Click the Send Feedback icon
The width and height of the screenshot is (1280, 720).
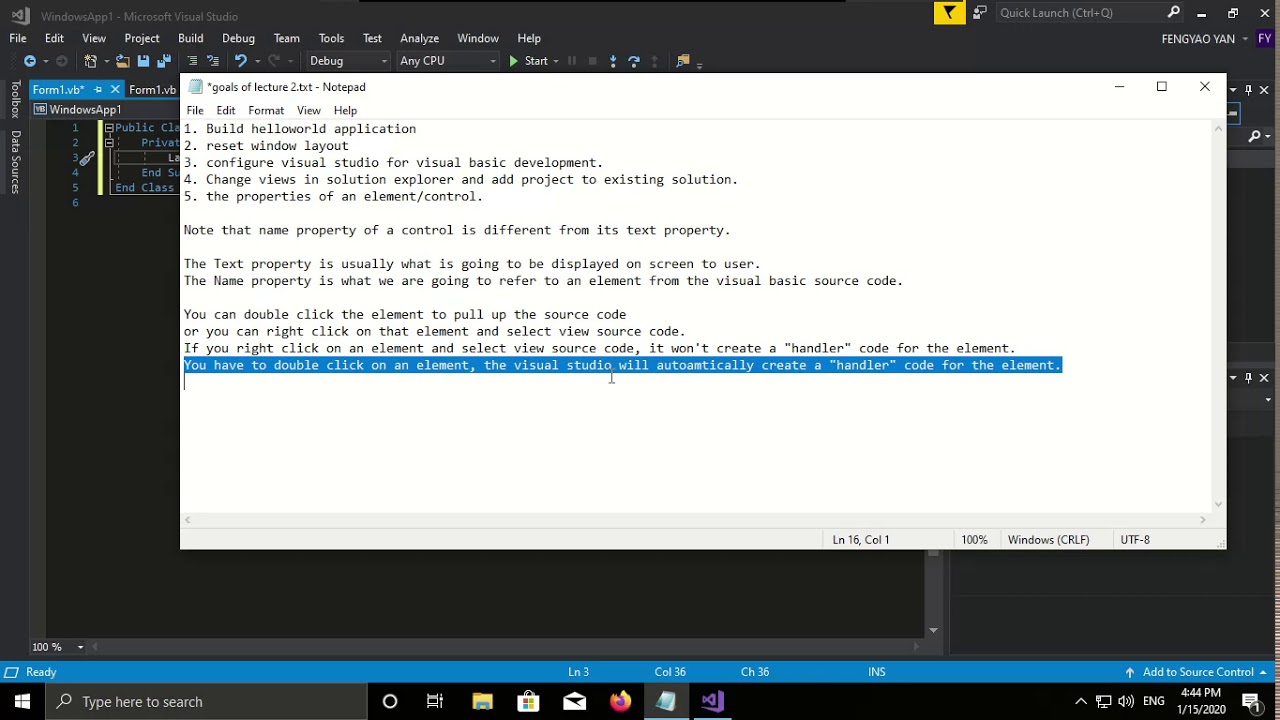[x=980, y=13]
